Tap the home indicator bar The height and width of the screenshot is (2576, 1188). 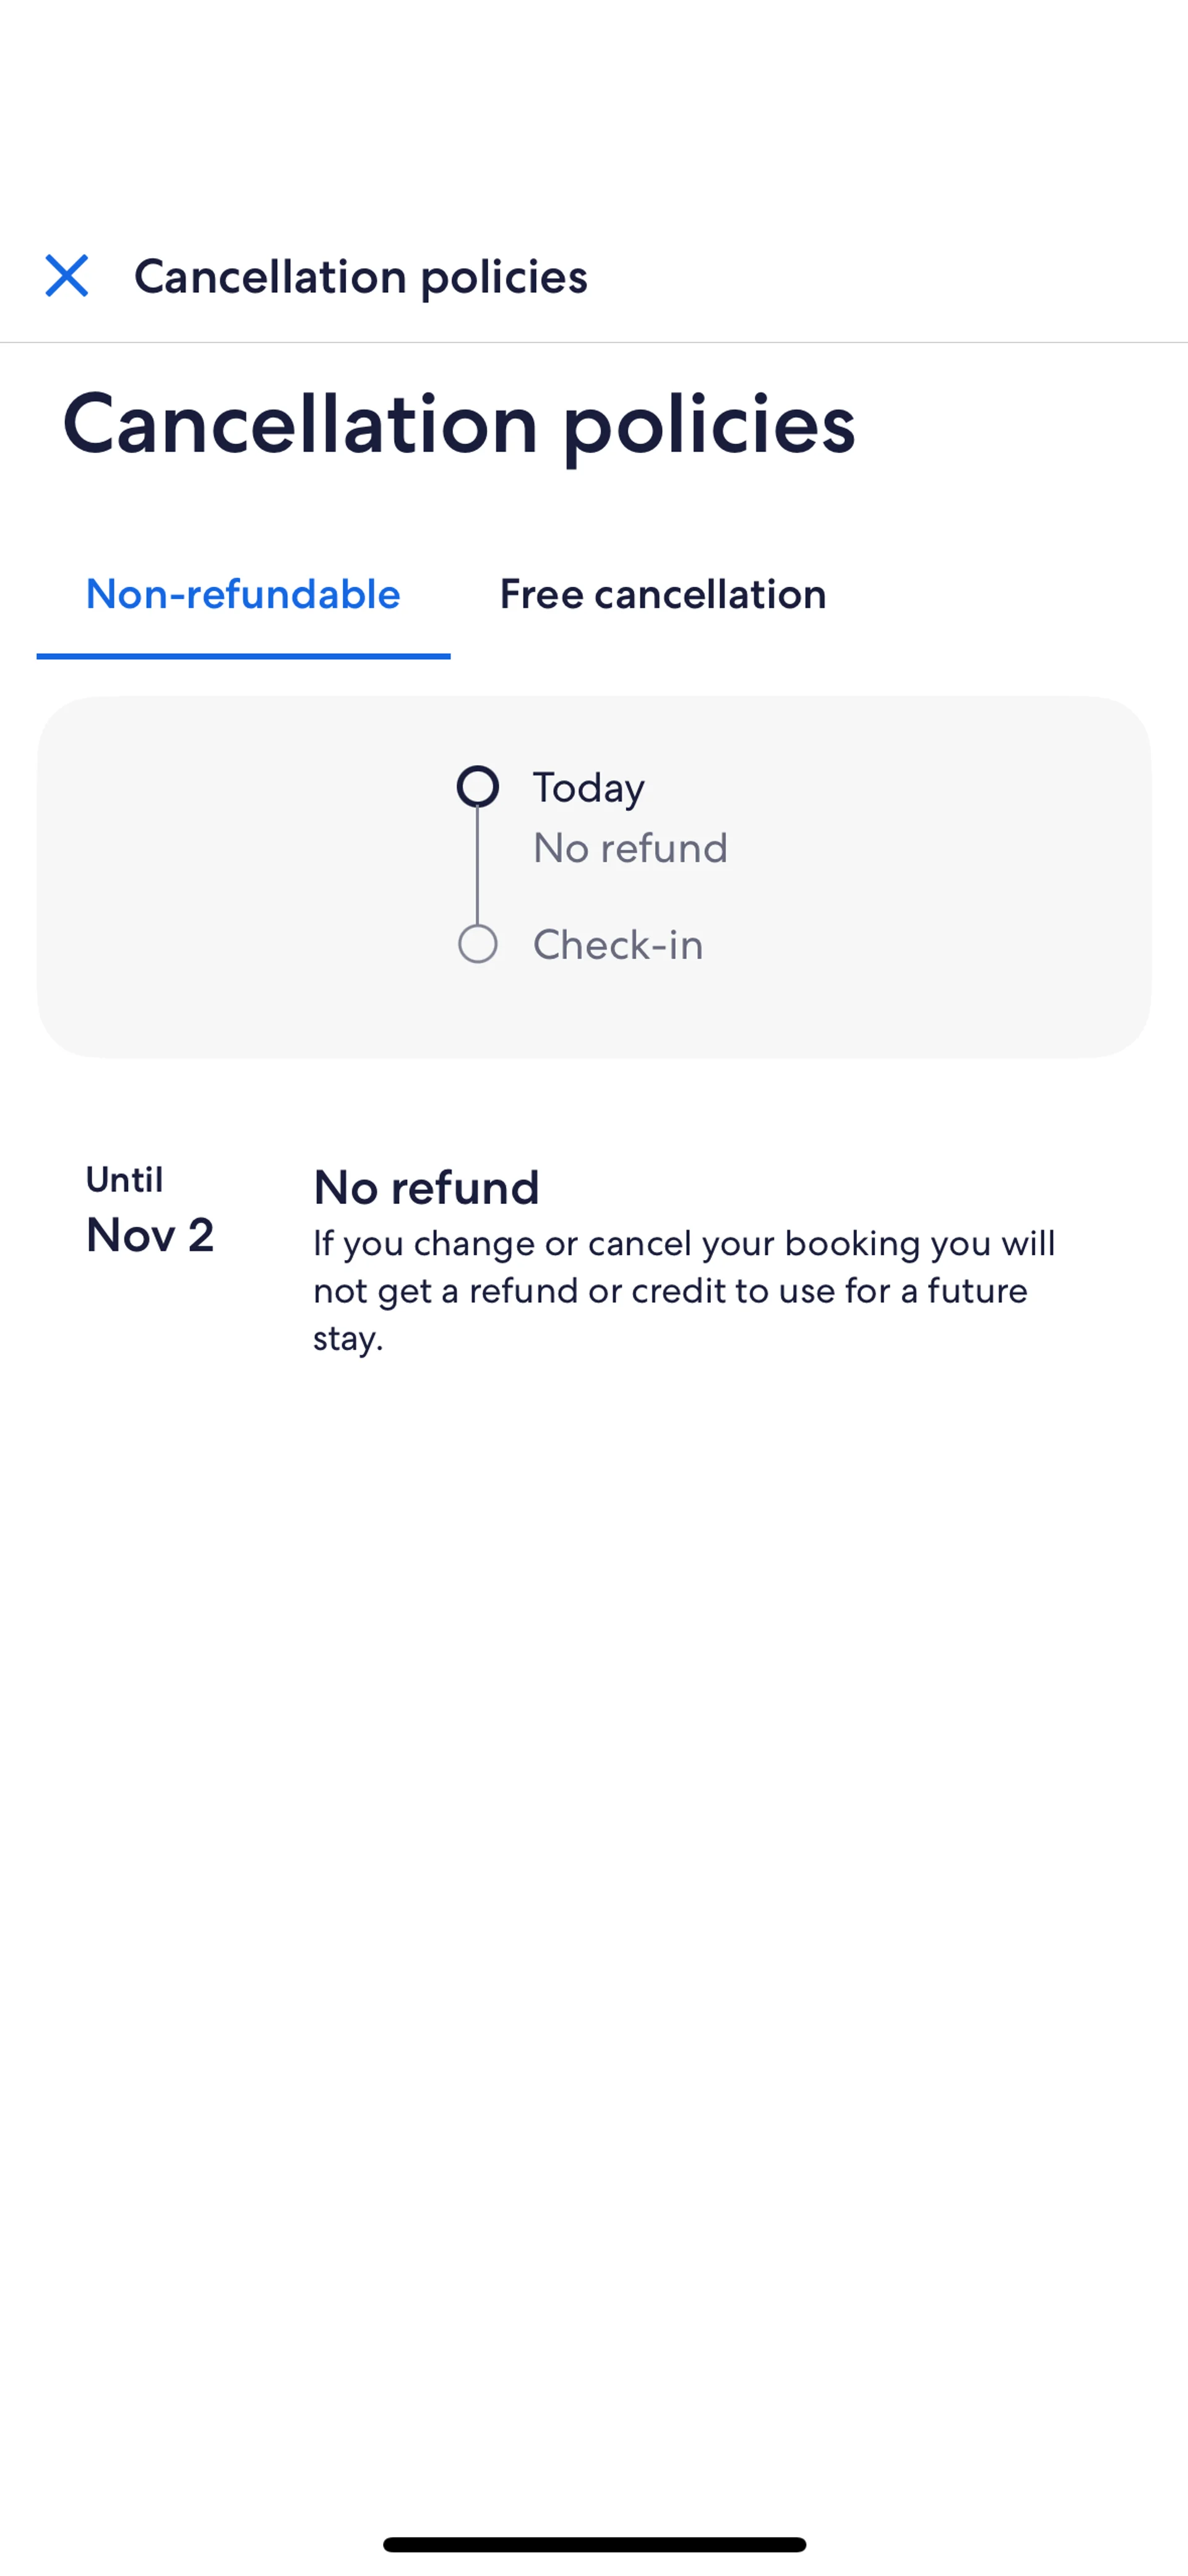[x=594, y=2544]
